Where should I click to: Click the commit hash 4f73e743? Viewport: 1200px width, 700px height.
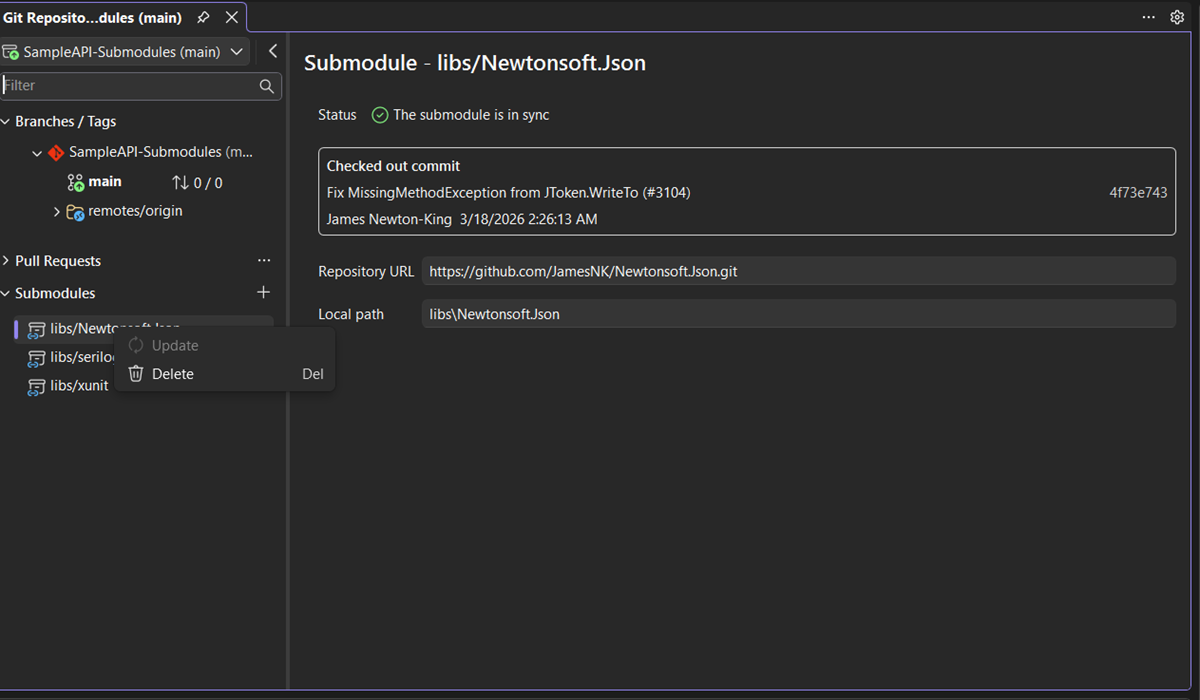coord(1138,193)
